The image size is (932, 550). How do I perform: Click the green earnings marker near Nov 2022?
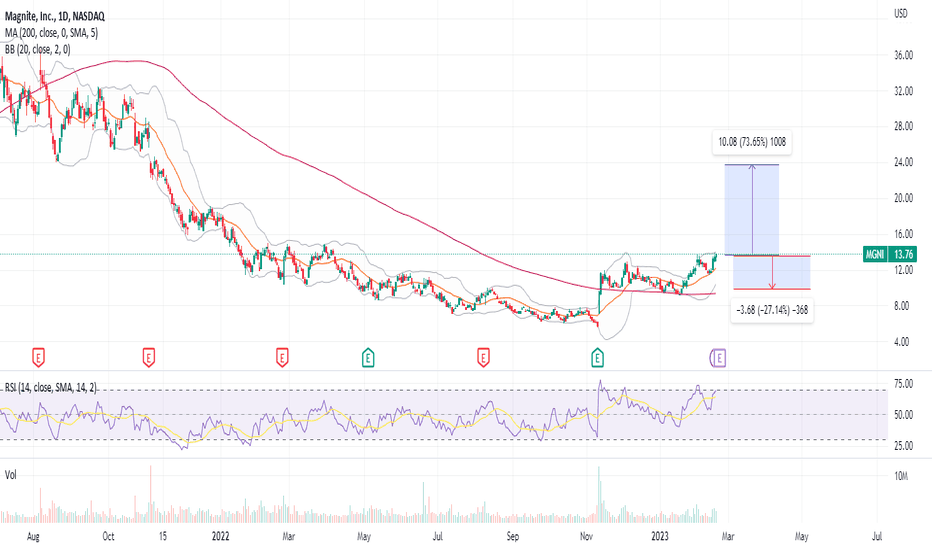click(x=597, y=357)
